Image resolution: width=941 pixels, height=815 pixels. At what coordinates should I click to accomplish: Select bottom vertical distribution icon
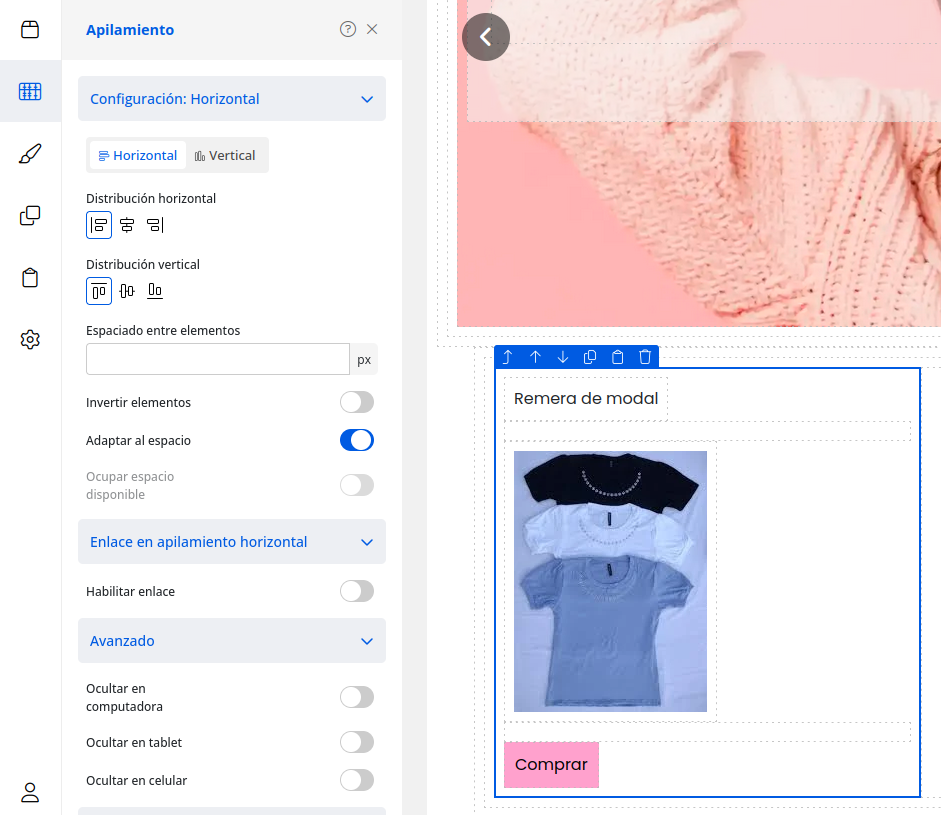[x=155, y=291]
